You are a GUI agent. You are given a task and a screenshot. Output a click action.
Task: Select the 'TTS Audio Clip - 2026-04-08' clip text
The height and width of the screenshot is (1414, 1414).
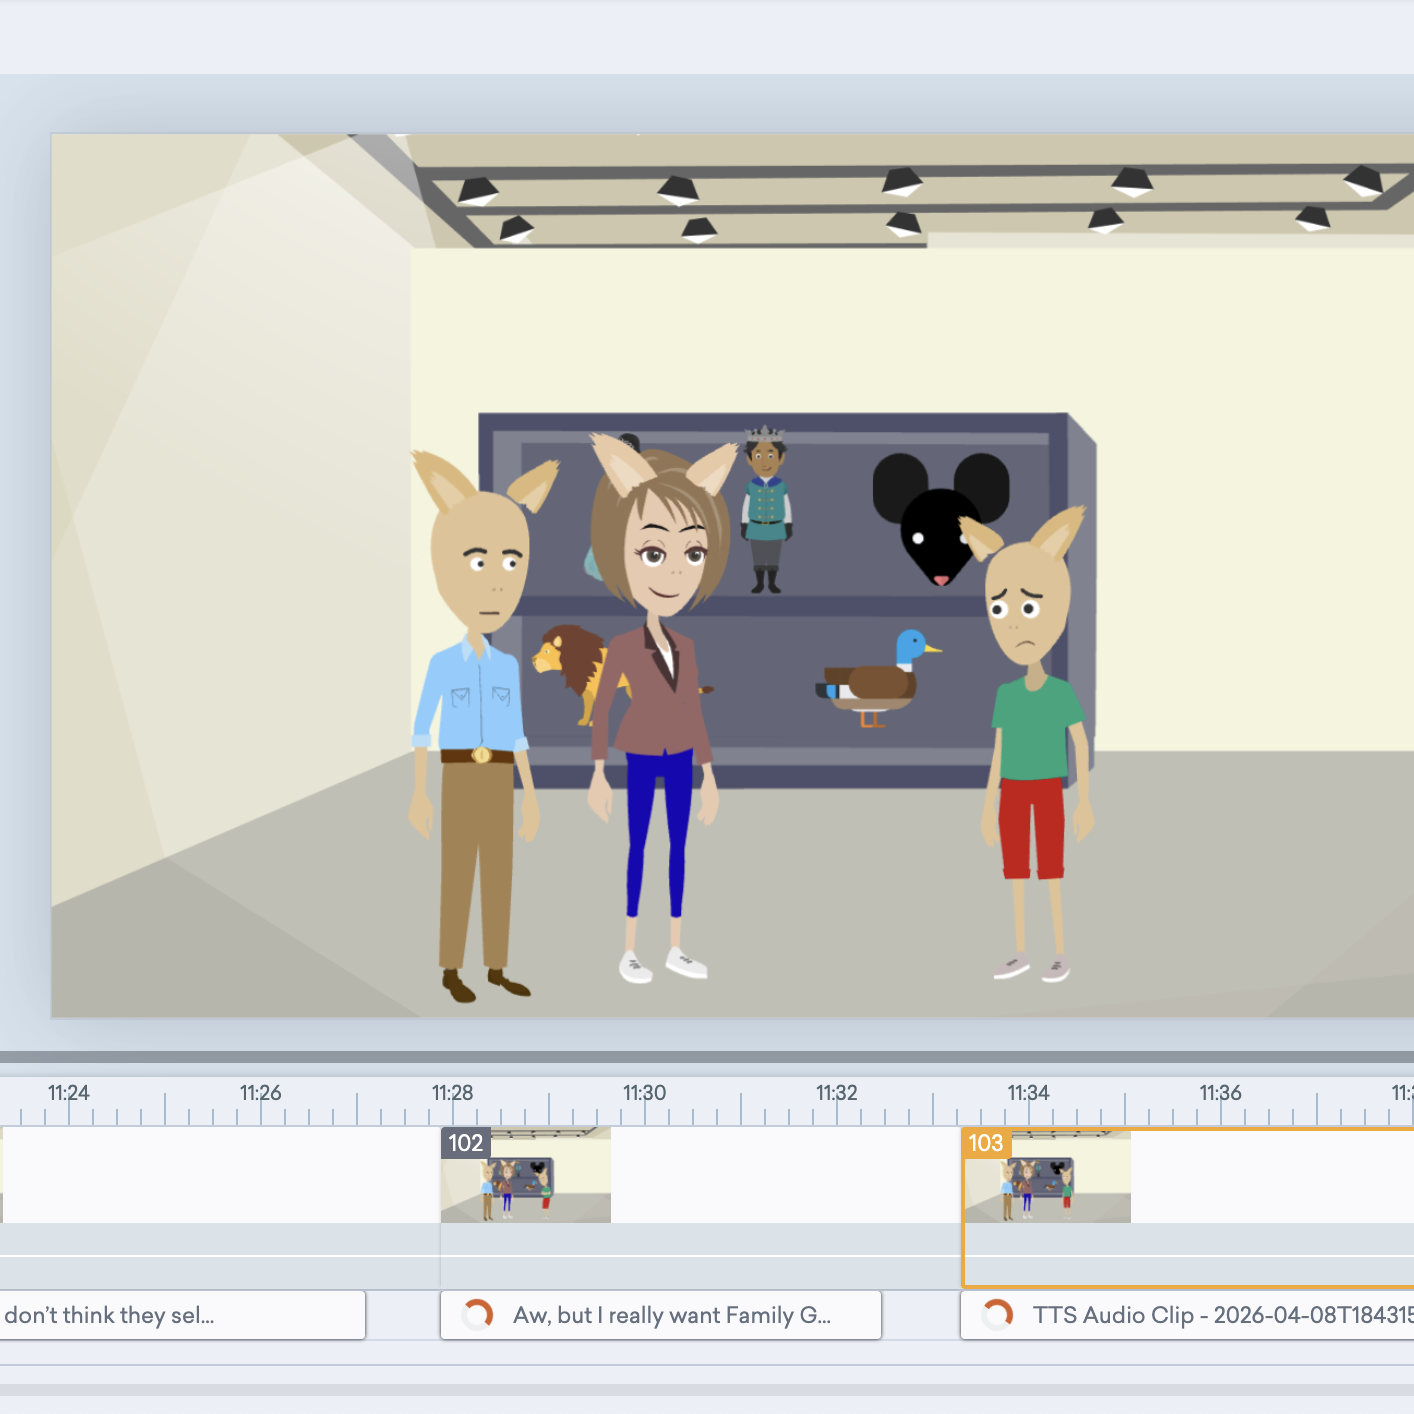1223,1315
